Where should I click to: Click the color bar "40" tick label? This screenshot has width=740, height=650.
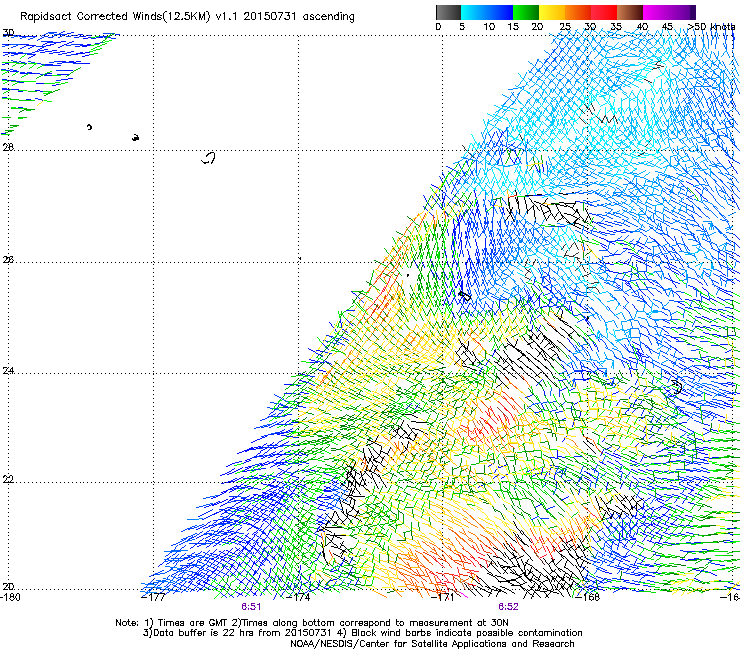click(x=642, y=26)
